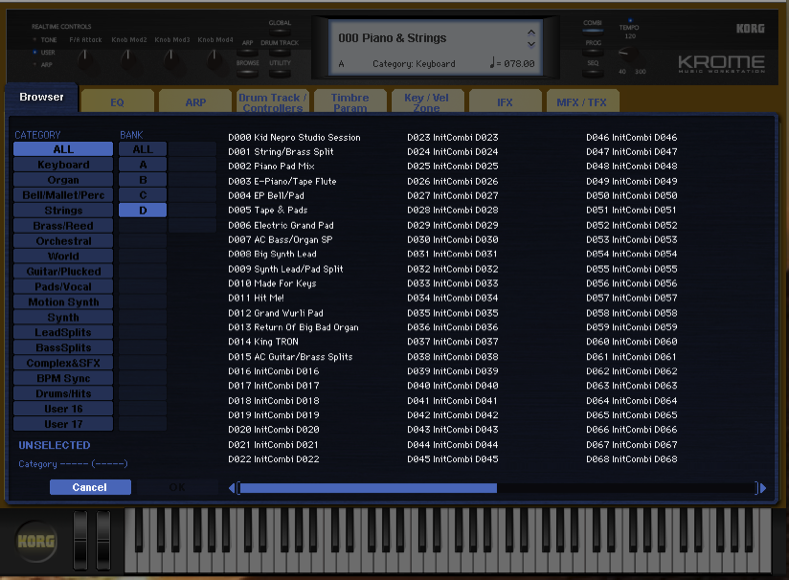789x580 pixels.
Task: Switch to SEQ mode
Action: coord(593,73)
